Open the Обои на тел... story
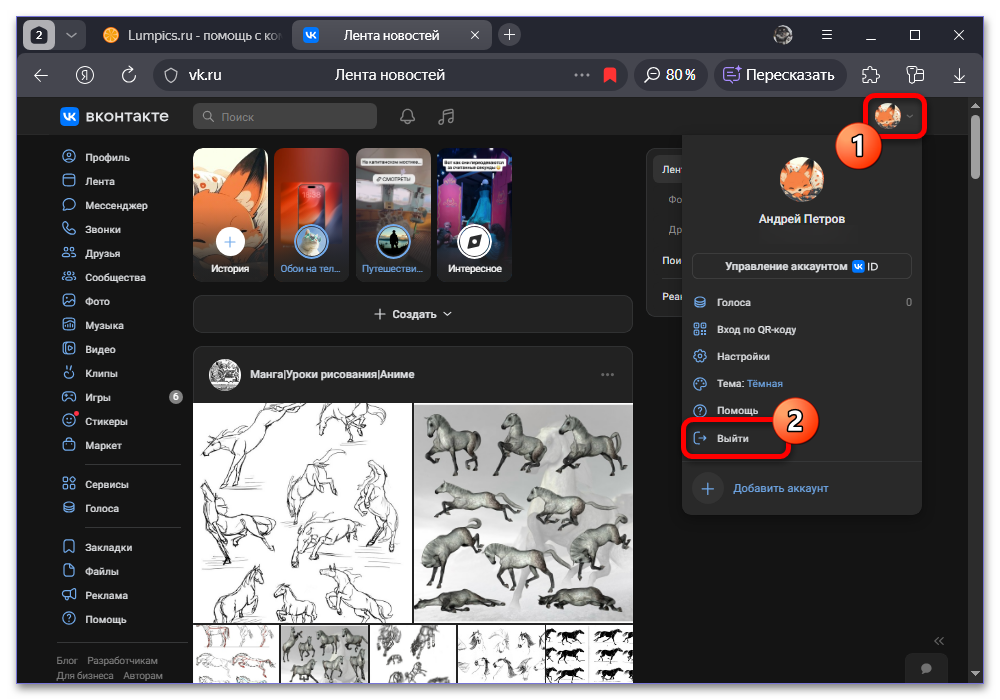This screenshot has height=700, width=1000. (x=311, y=215)
